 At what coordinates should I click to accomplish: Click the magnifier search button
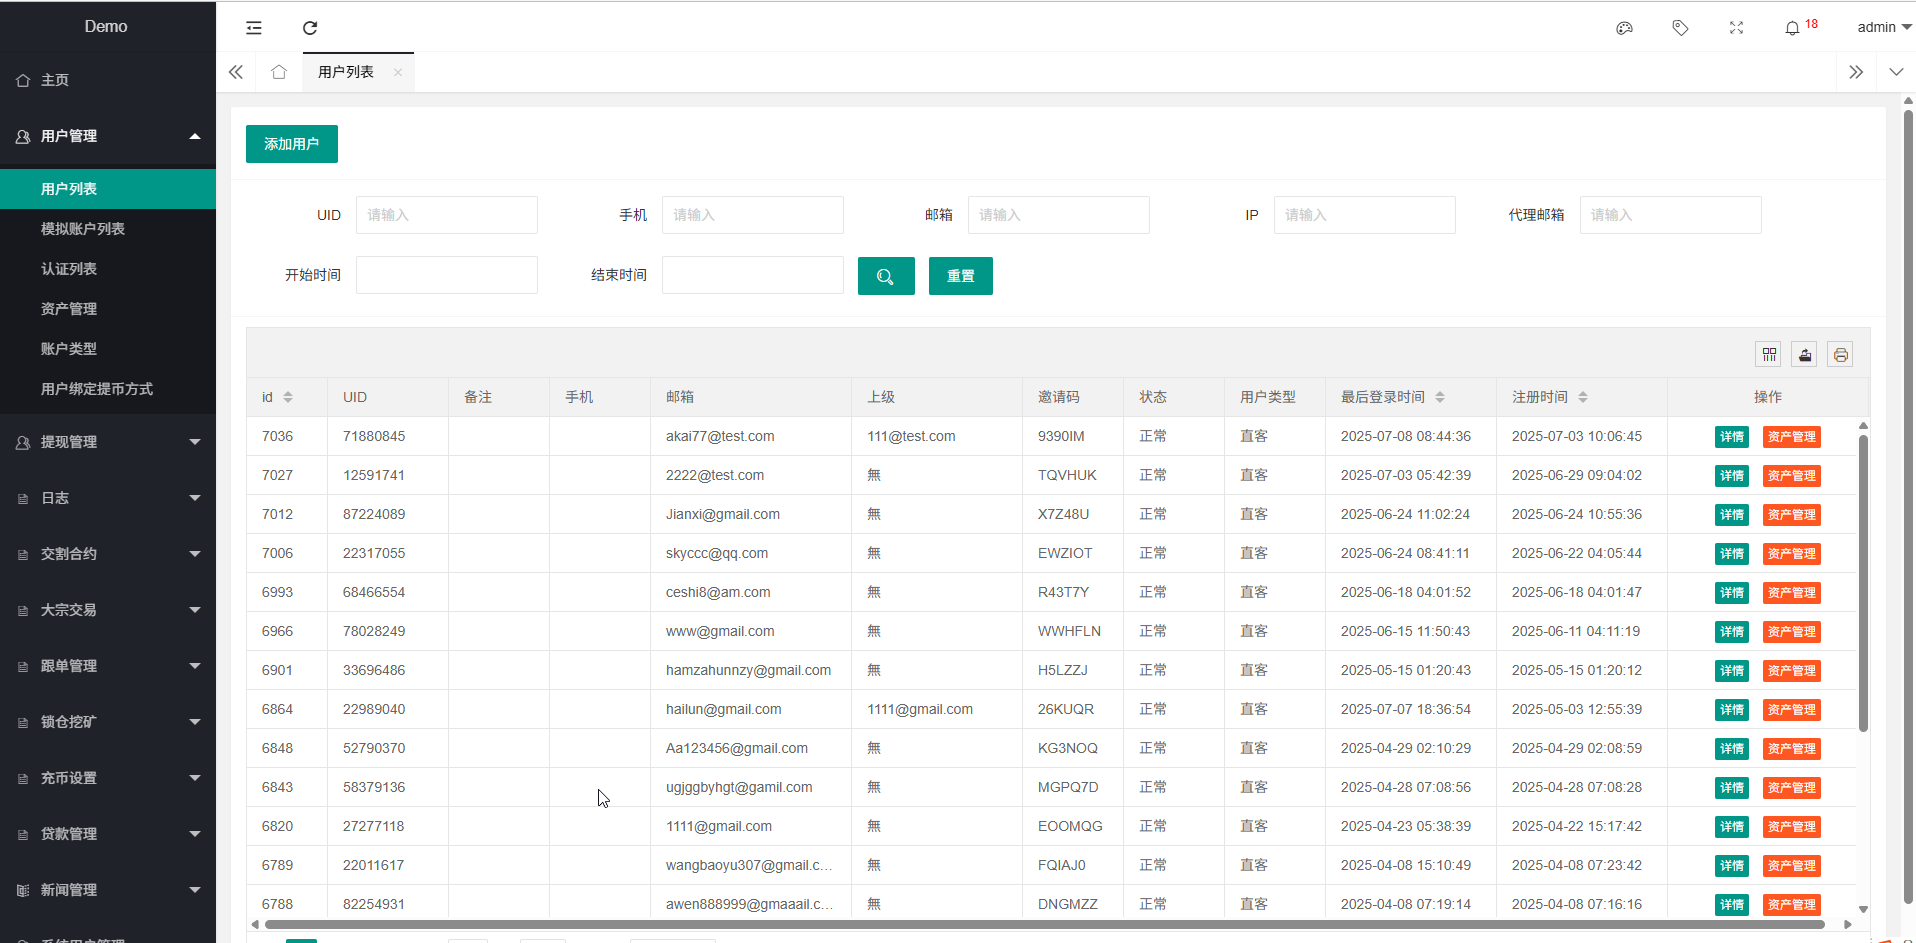(886, 276)
